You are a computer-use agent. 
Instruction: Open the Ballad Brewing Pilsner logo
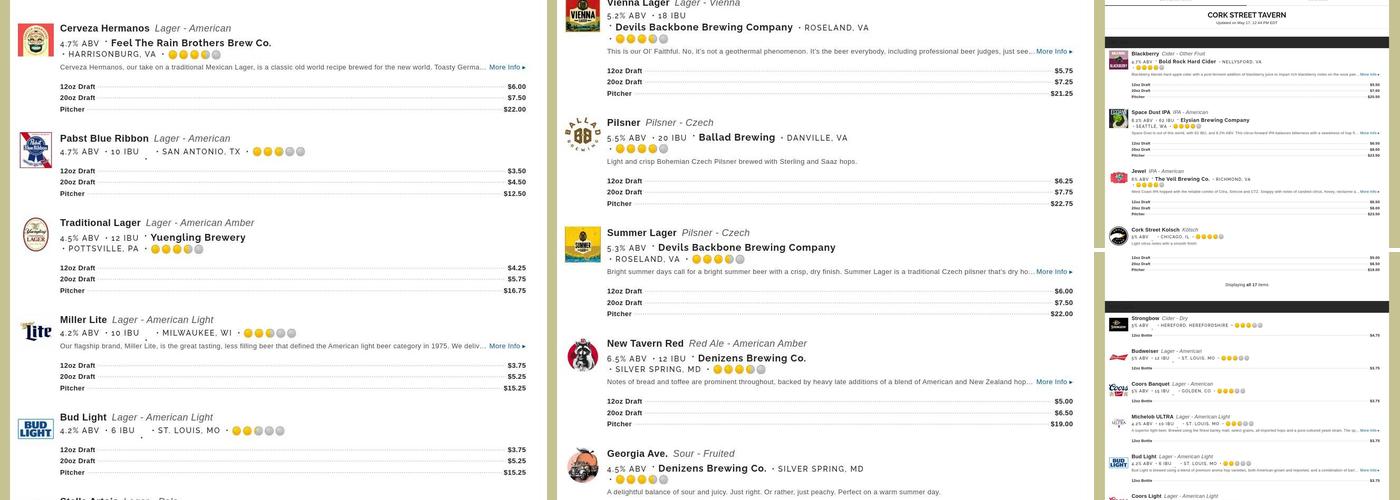[583, 134]
